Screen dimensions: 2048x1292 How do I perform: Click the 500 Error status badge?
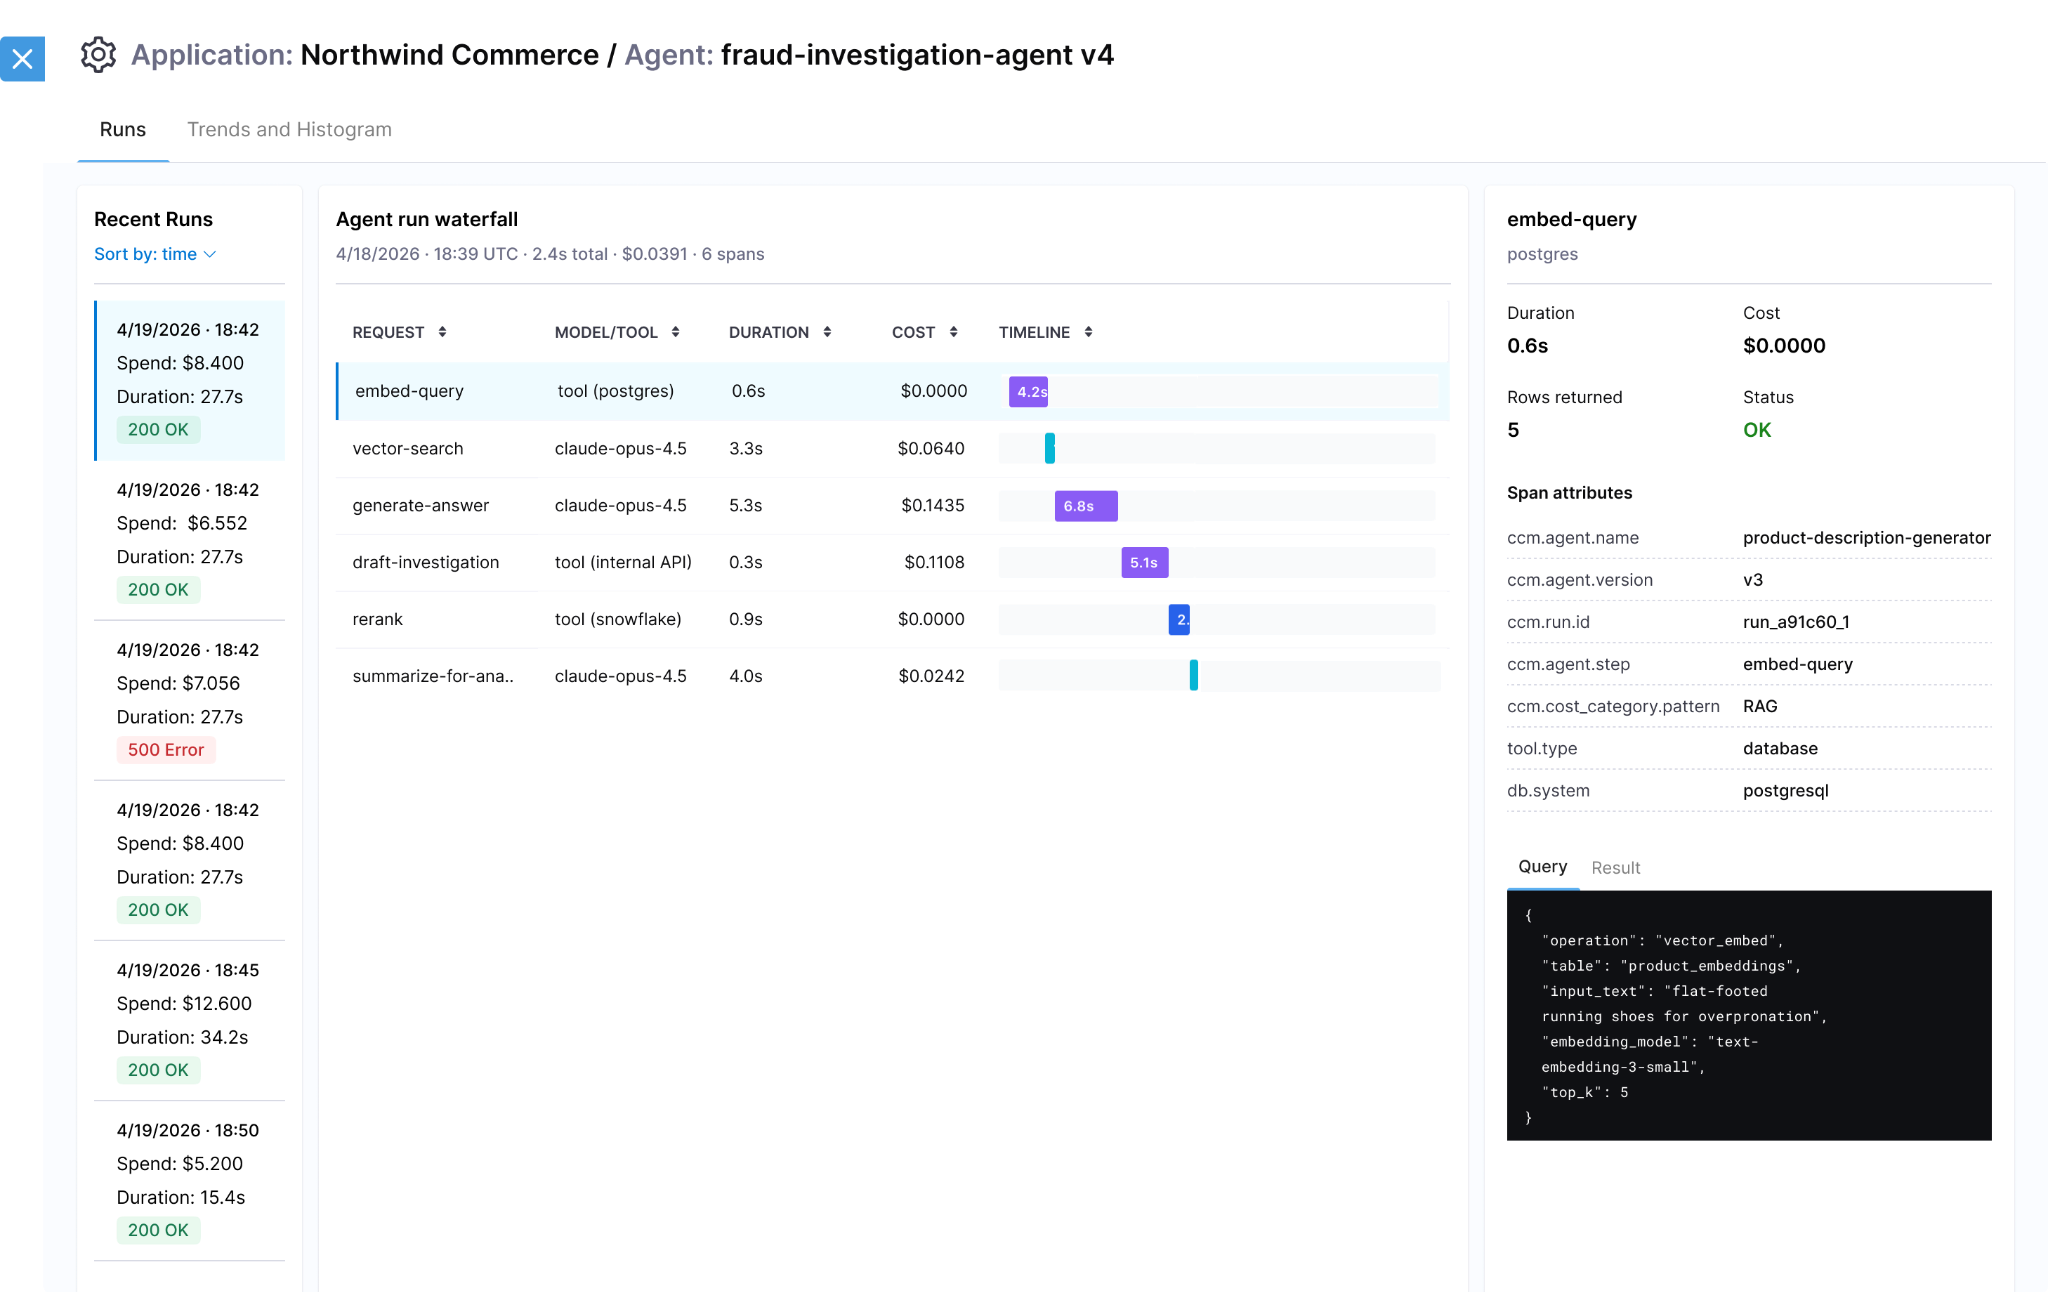tap(166, 750)
